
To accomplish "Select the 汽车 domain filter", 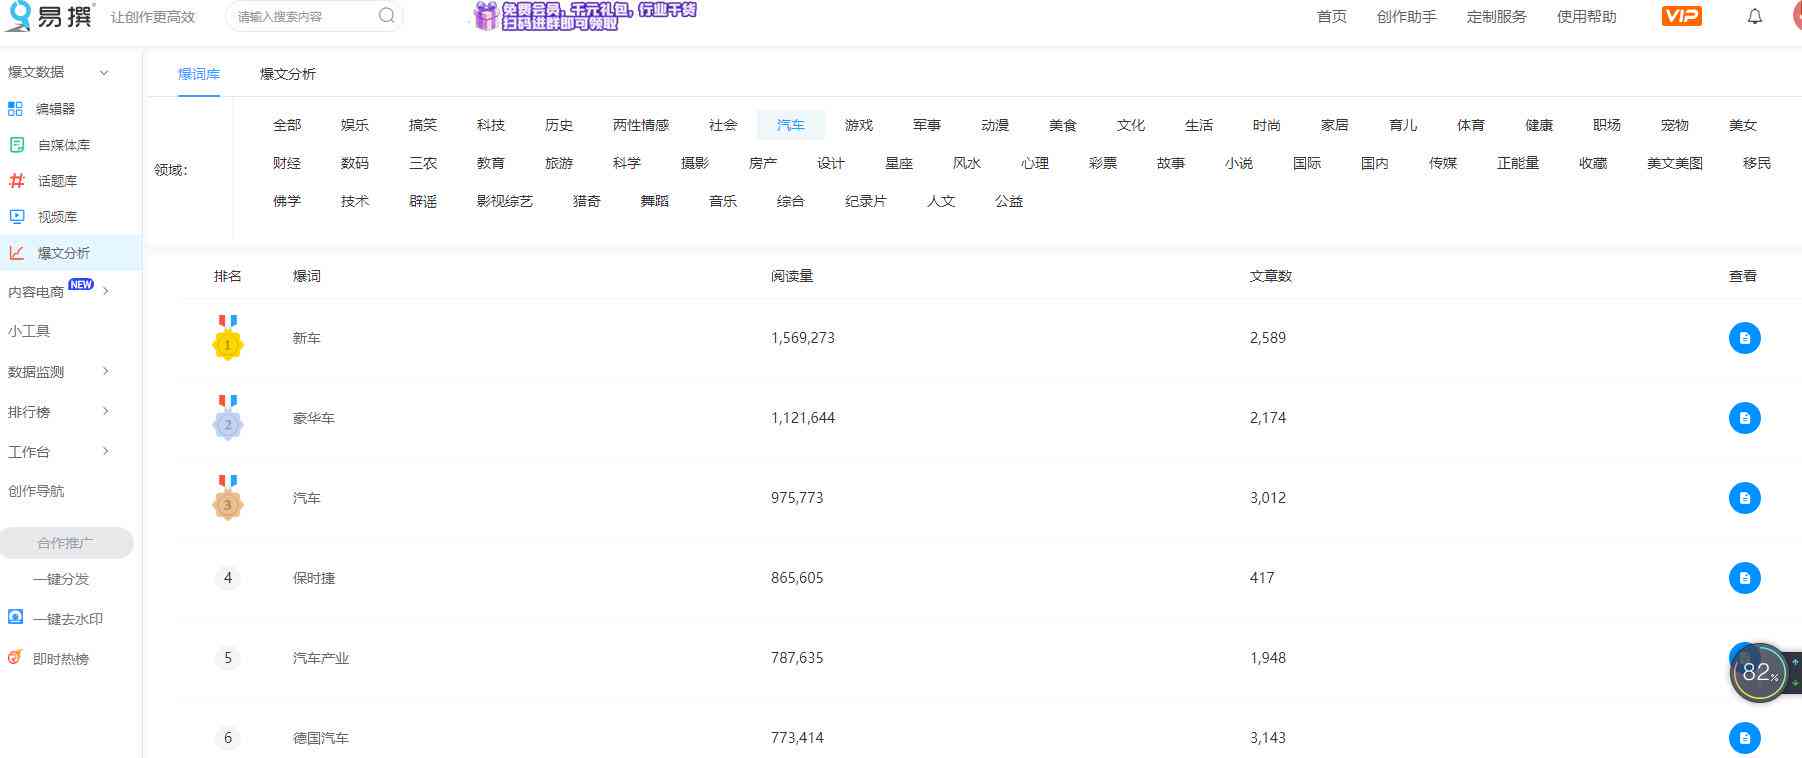I will (791, 125).
